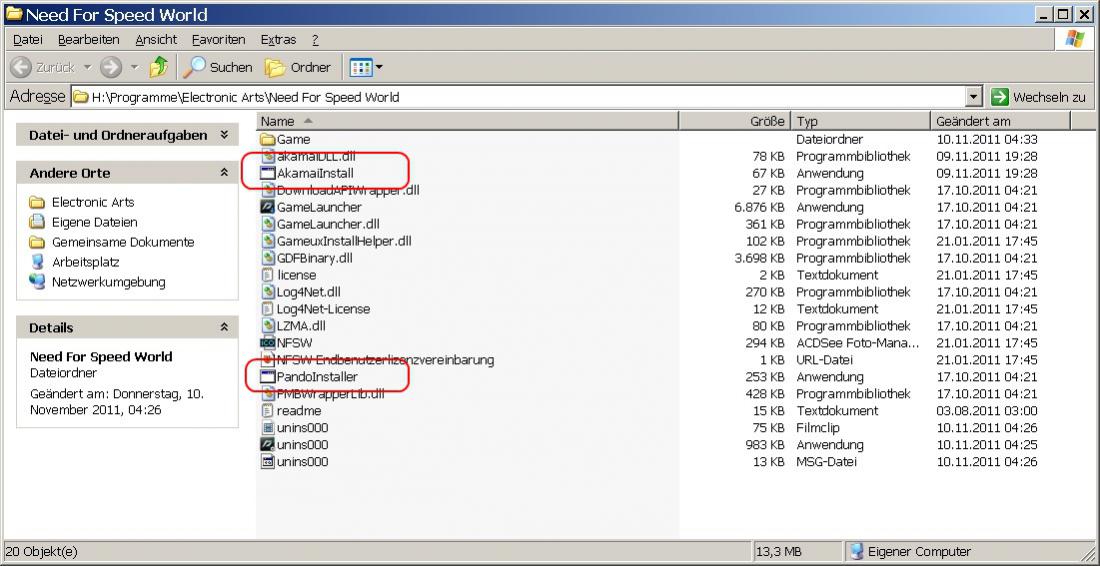1100x566 pixels.
Task: Sort by Geändert am column header
Action: tap(1000, 121)
